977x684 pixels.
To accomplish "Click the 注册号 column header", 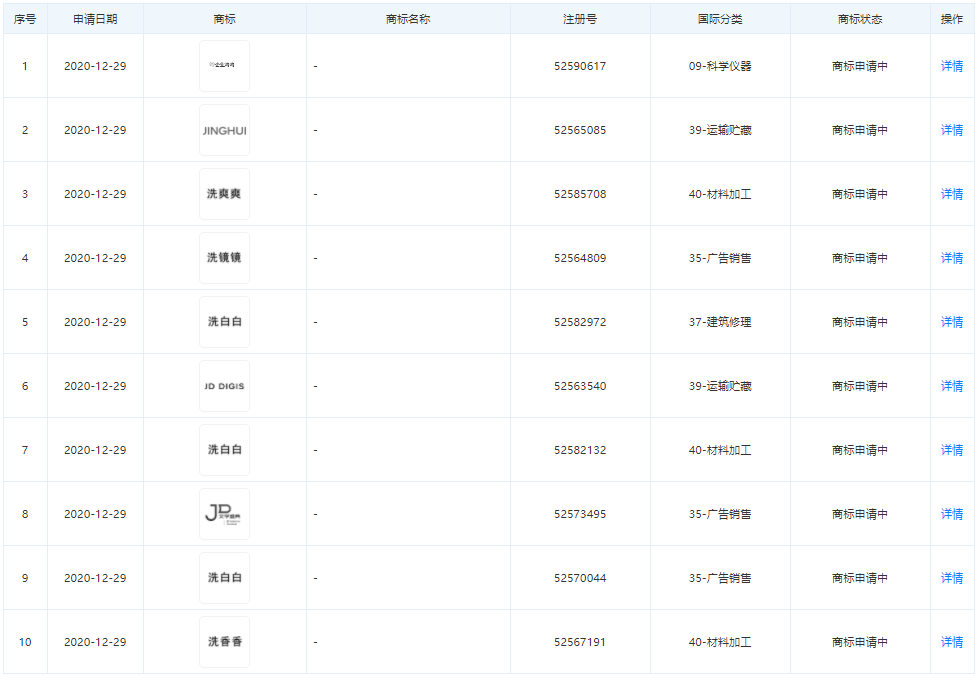I will pos(580,19).
